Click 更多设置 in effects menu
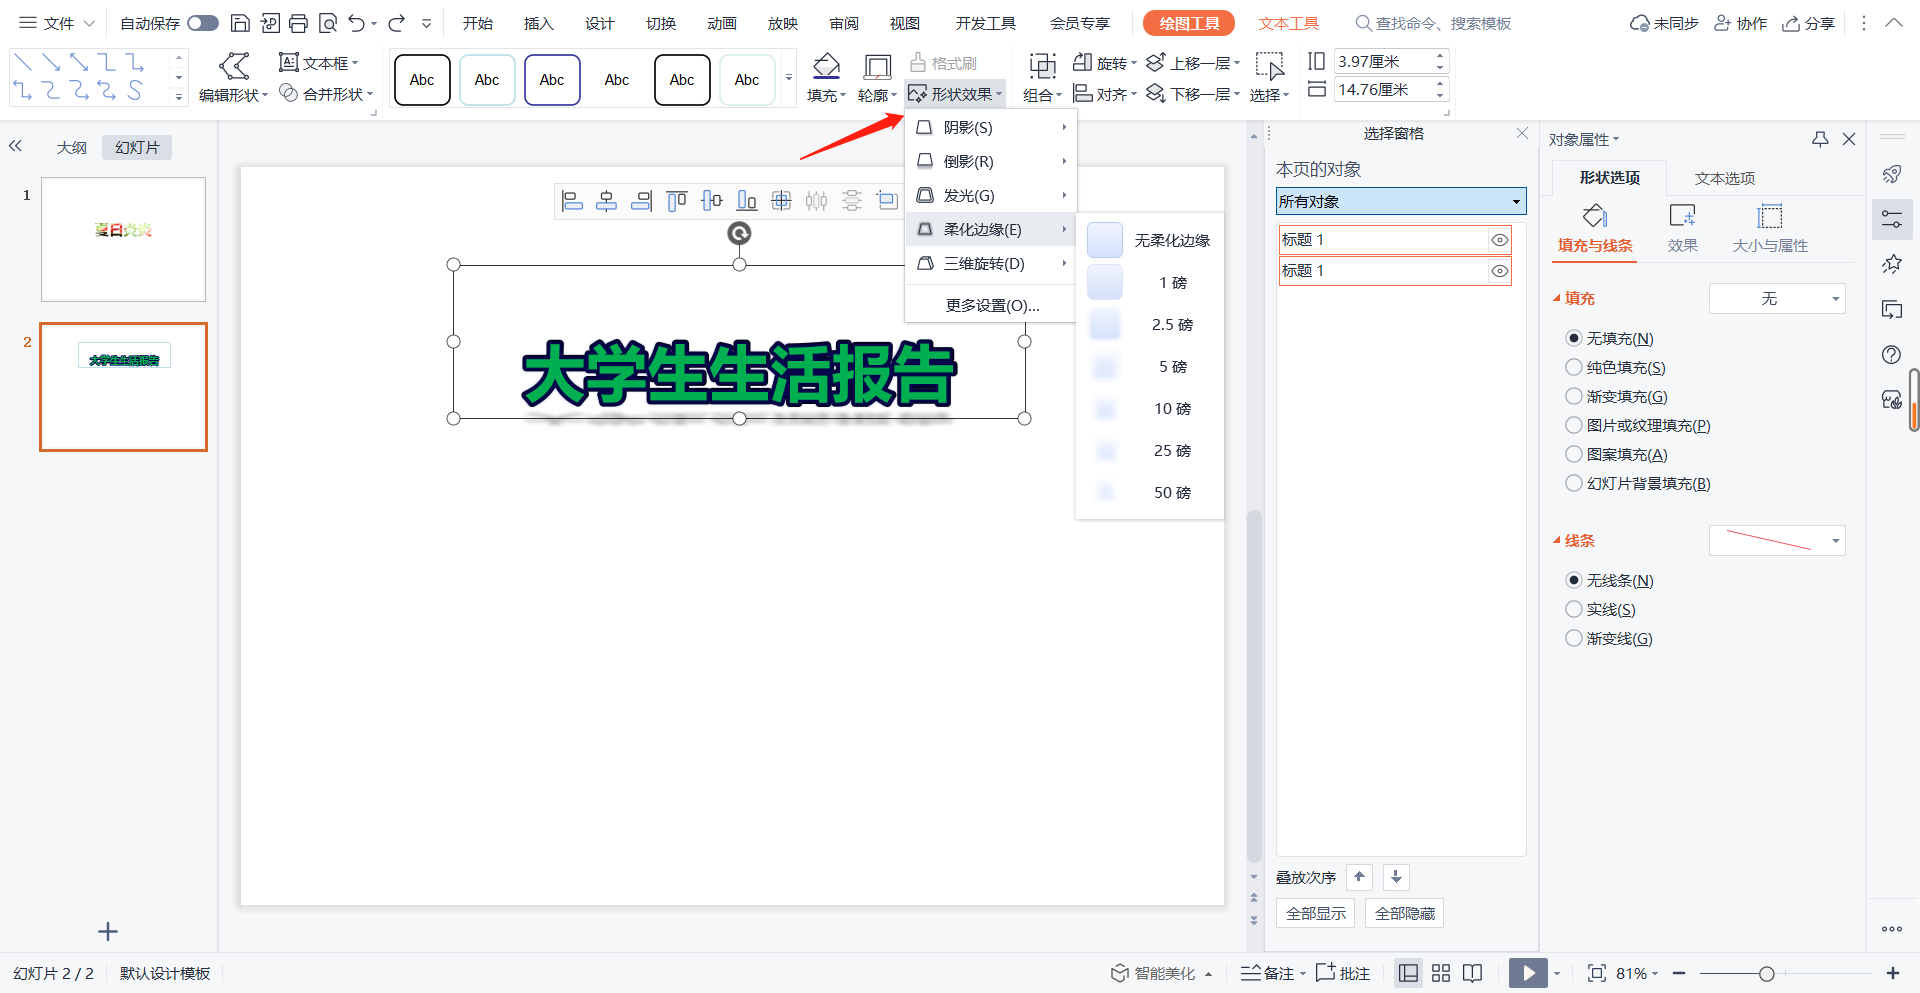This screenshot has width=1920, height=993. click(992, 305)
